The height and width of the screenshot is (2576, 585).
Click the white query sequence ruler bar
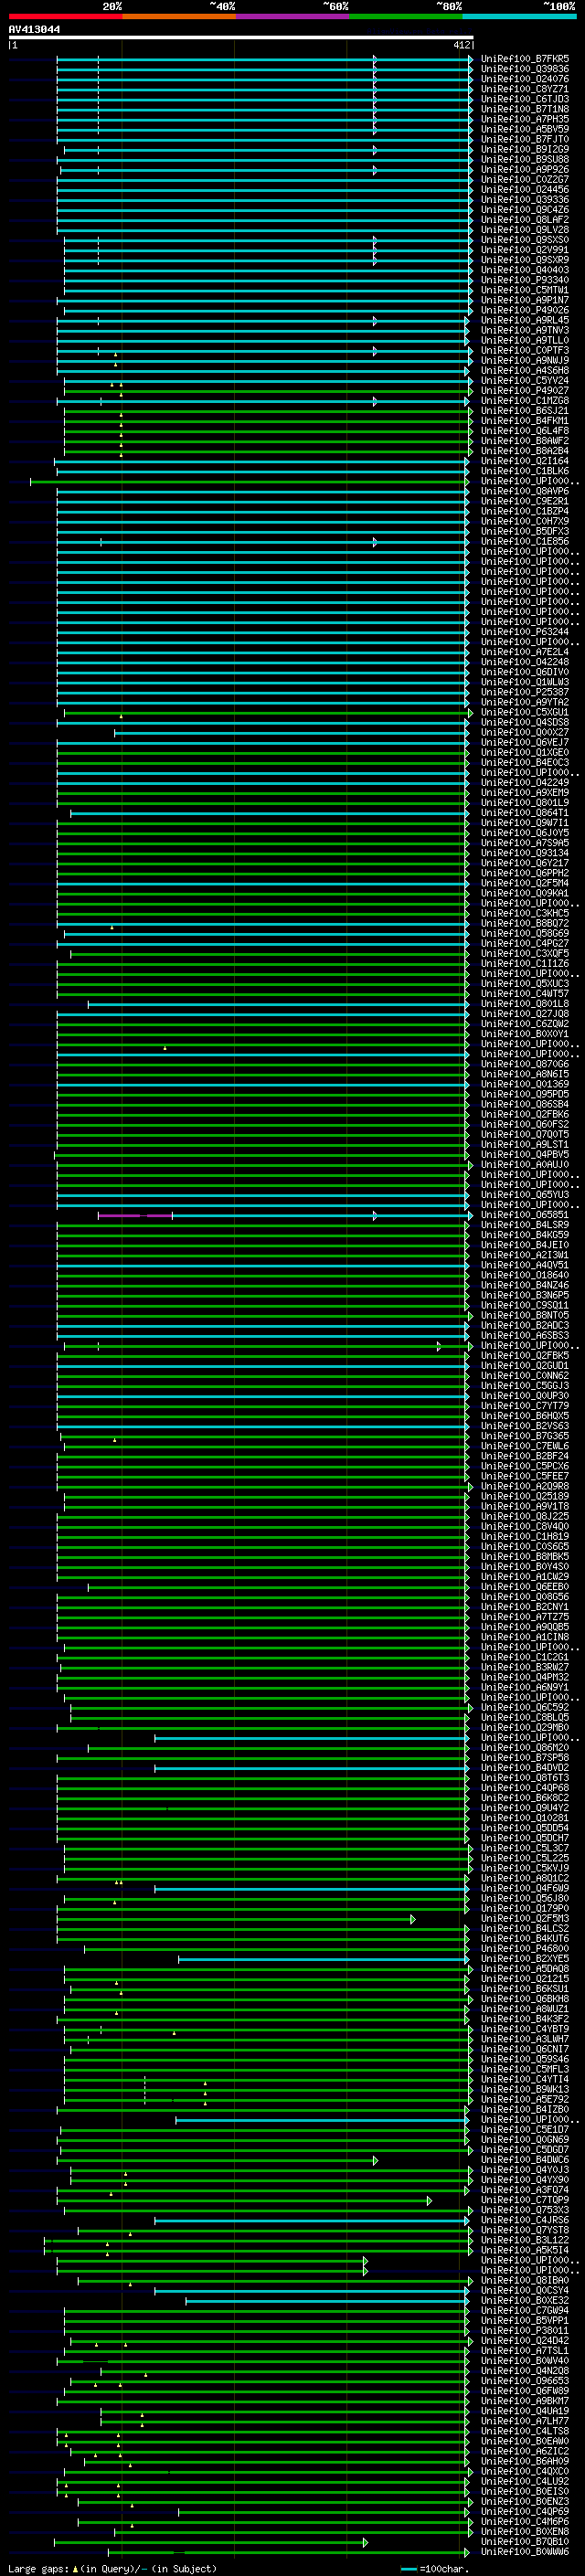[x=241, y=38]
